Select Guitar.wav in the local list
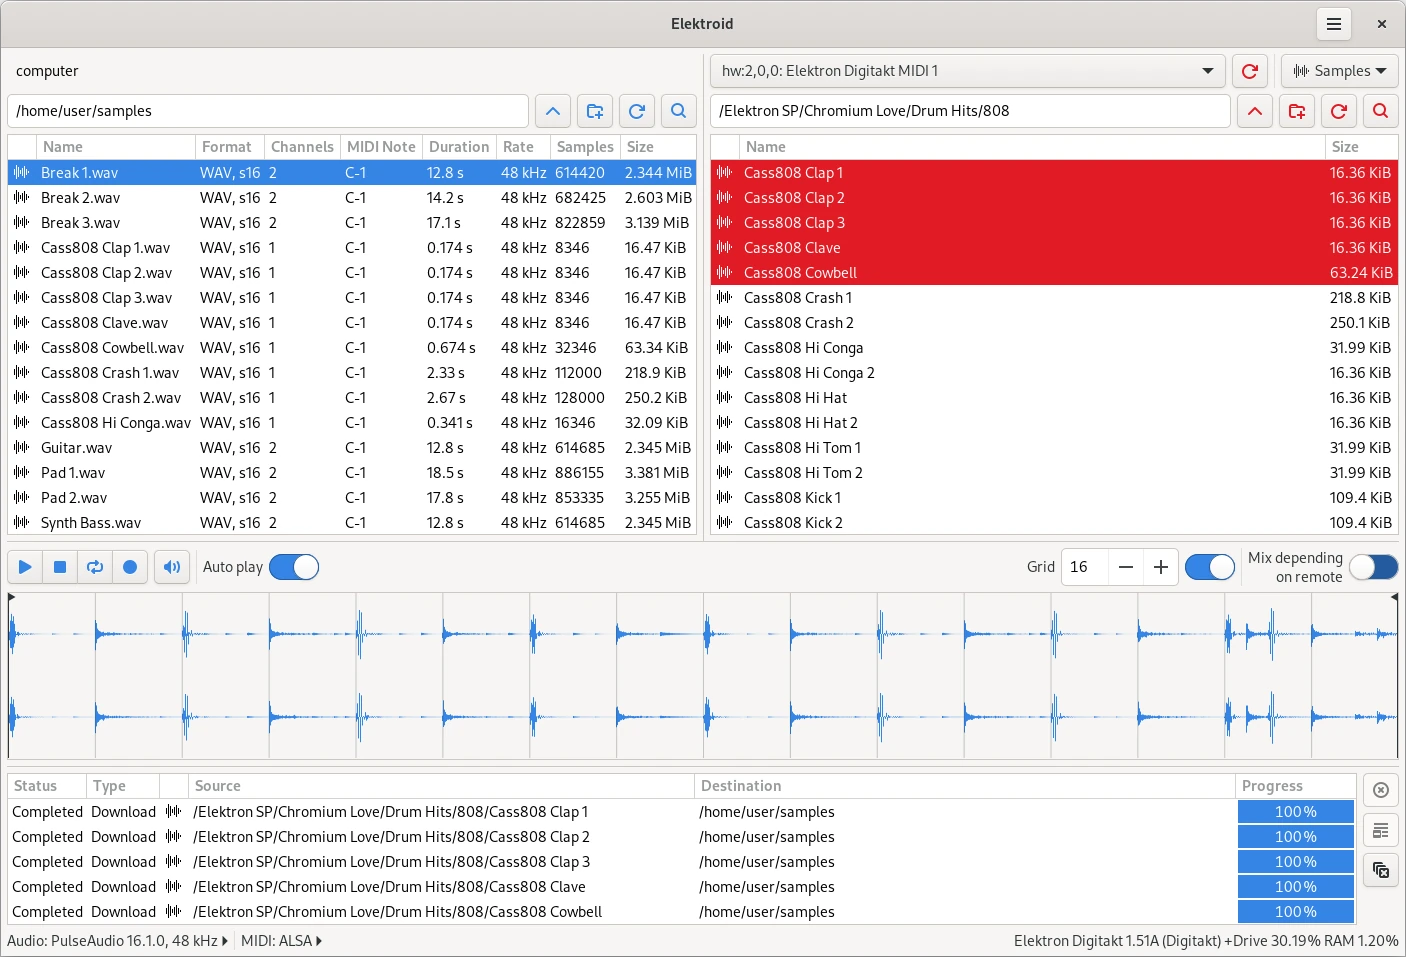 pyautogui.click(x=352, y=448)
